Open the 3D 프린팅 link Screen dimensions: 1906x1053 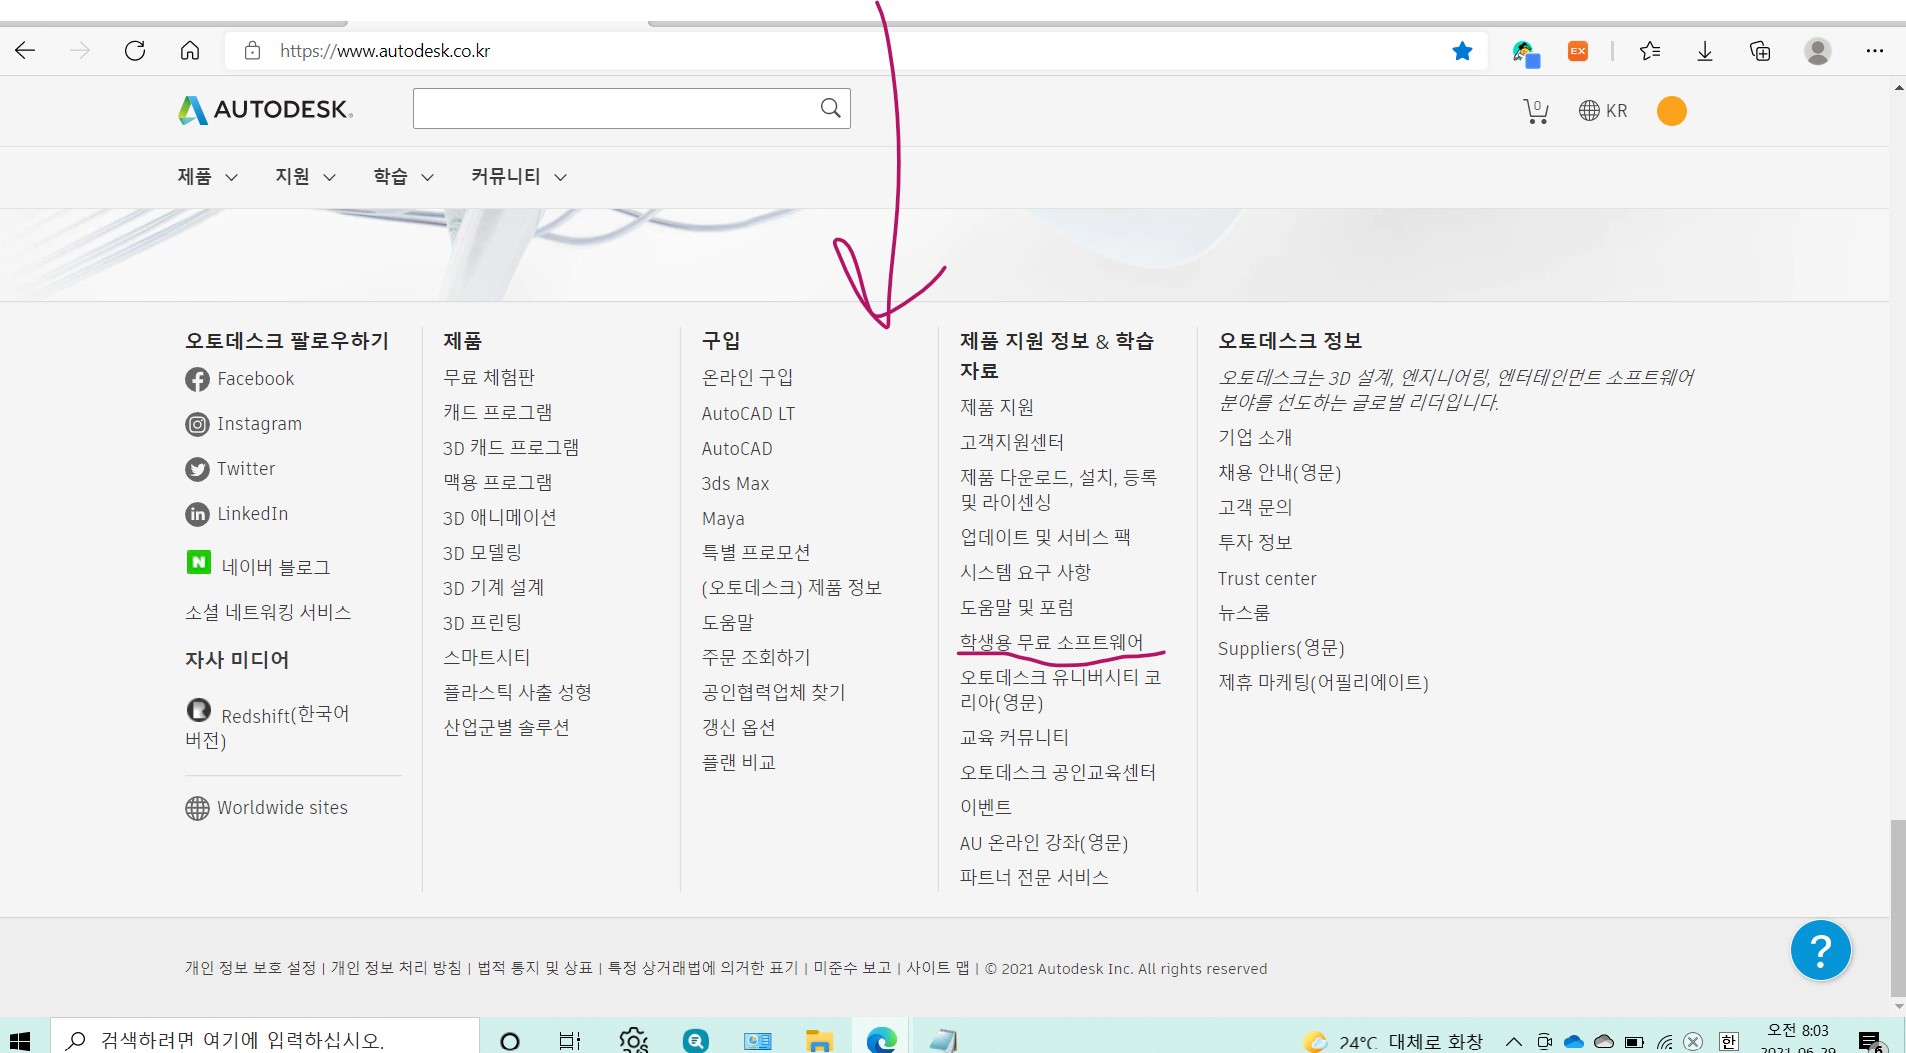tap(483, 622)
